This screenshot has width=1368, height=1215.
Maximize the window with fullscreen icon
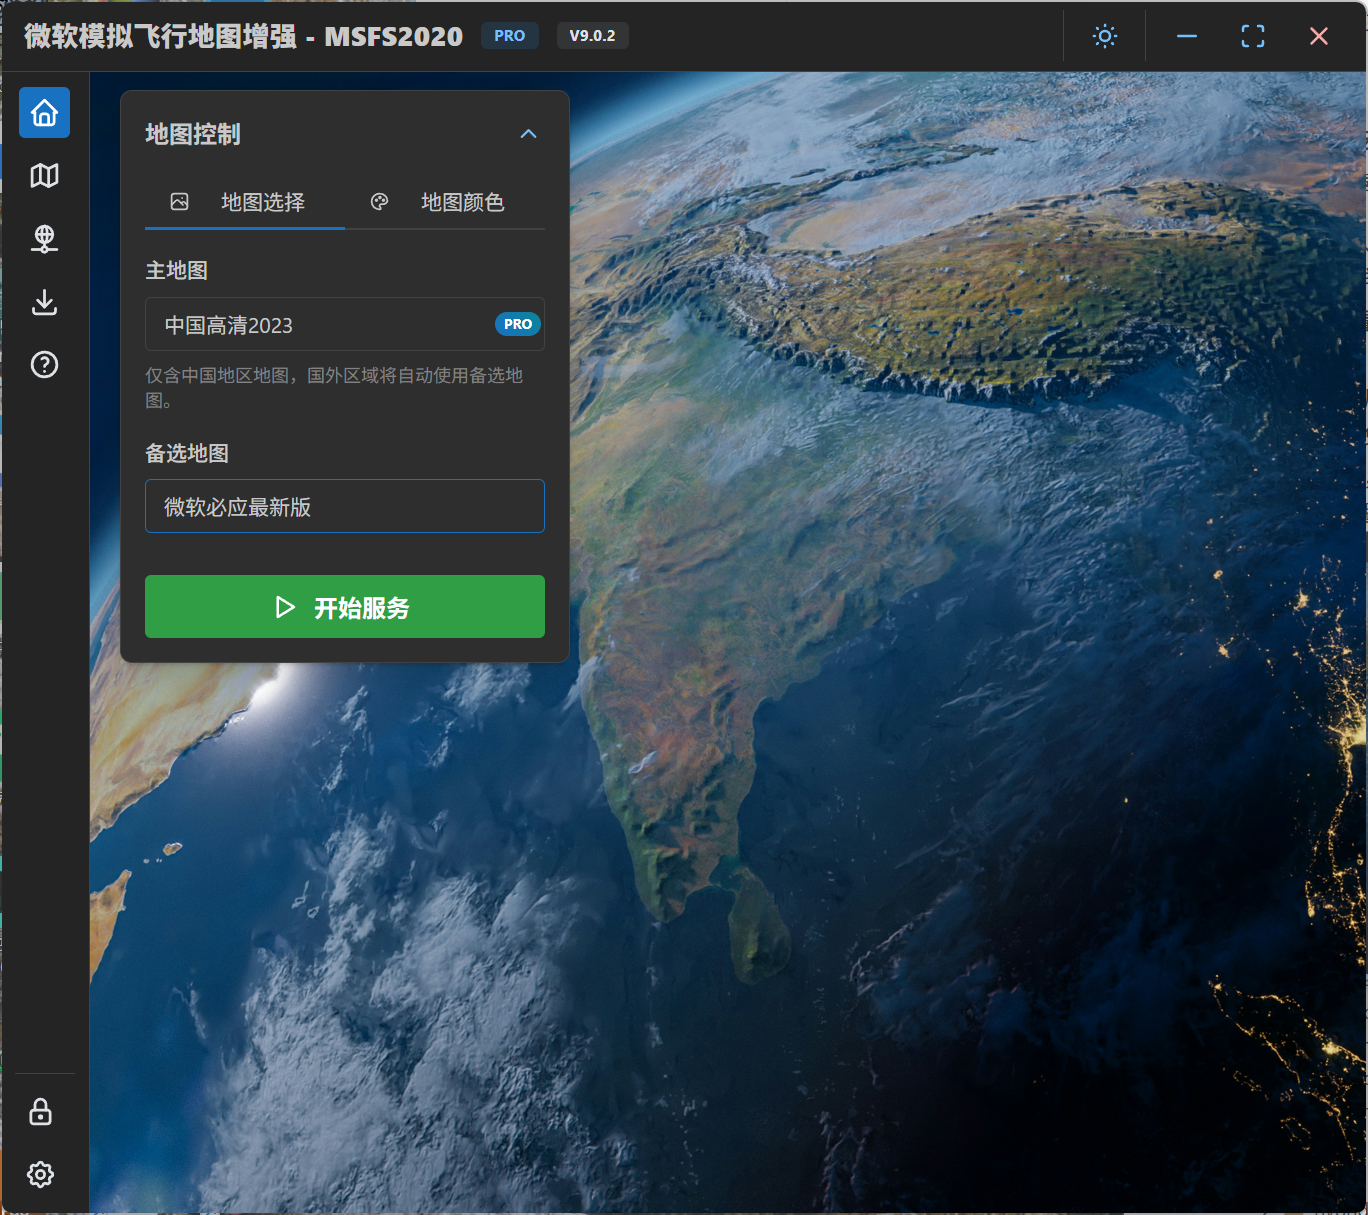[1253, 36]
